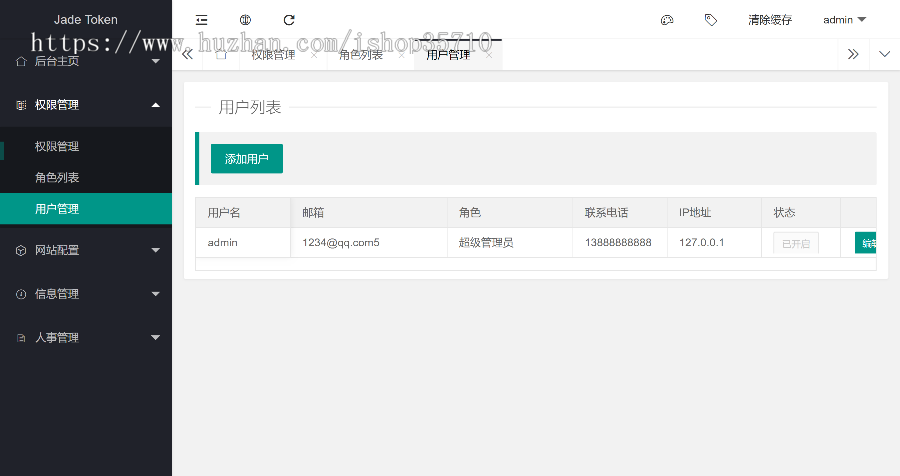Open the tag note icon in the header
The height and width of the screenshot is (476, 900).
[x=711, y=20]
